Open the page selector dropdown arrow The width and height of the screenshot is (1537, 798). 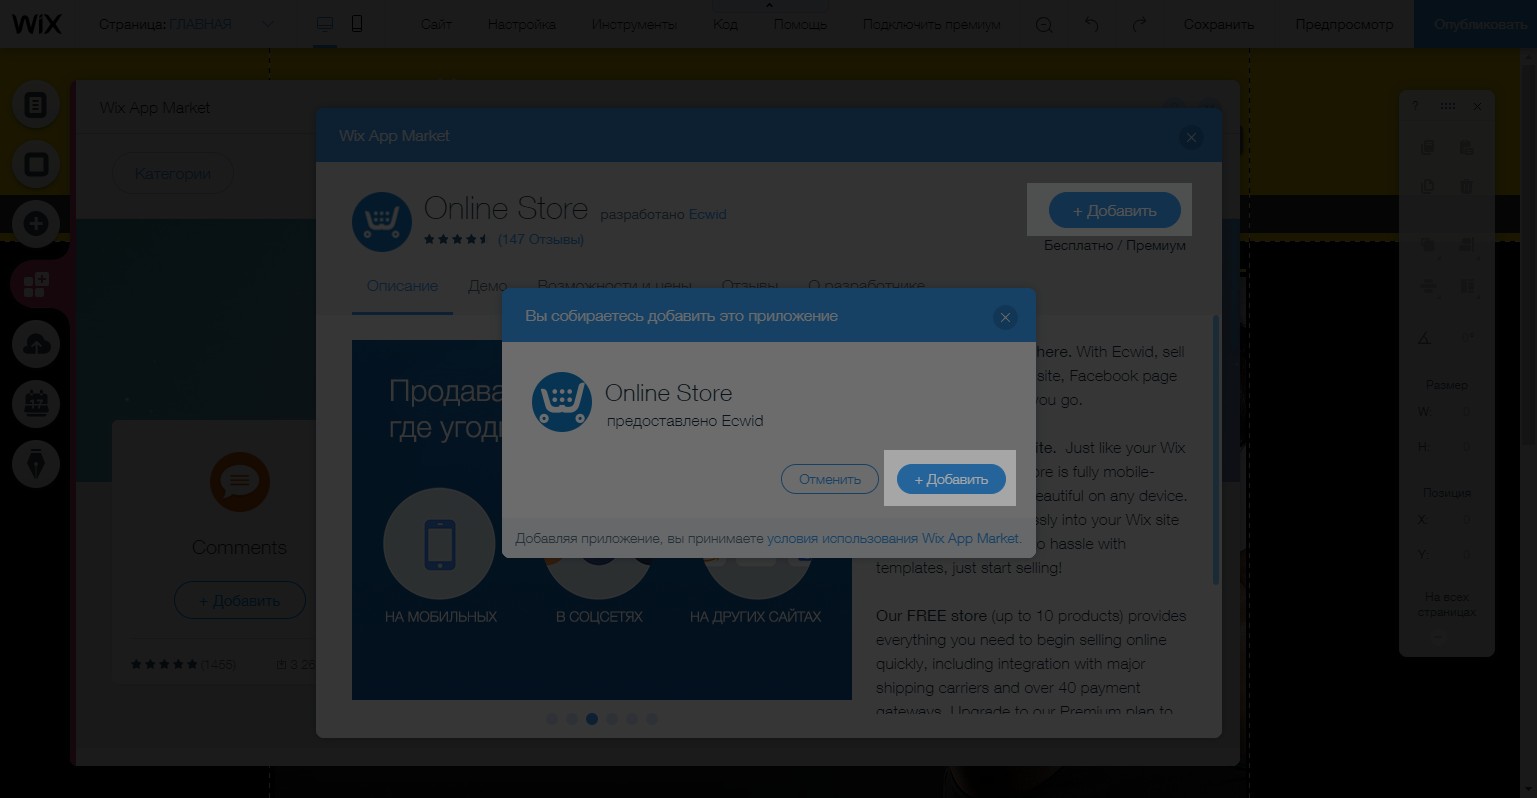point(268,24)
